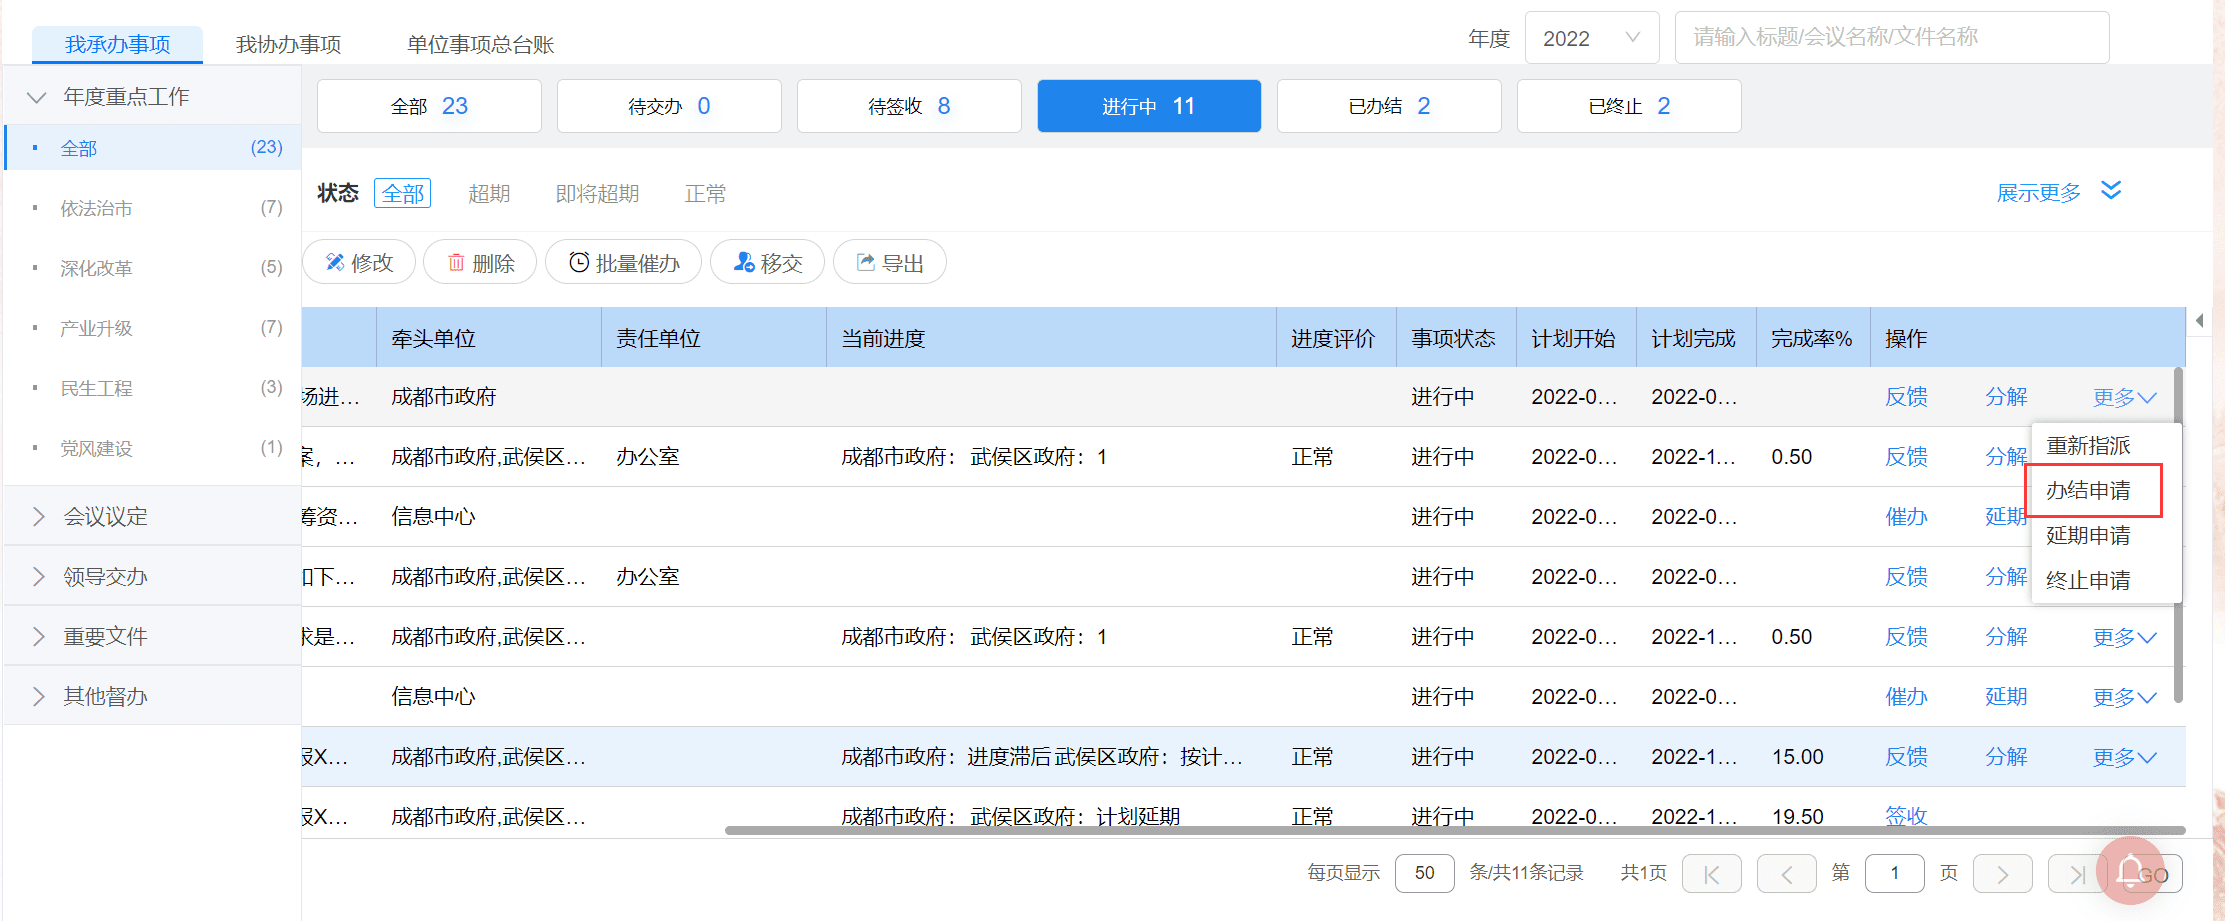Open the 单位事项总台账 tab

pyautogui.click(x=480, y=45)
